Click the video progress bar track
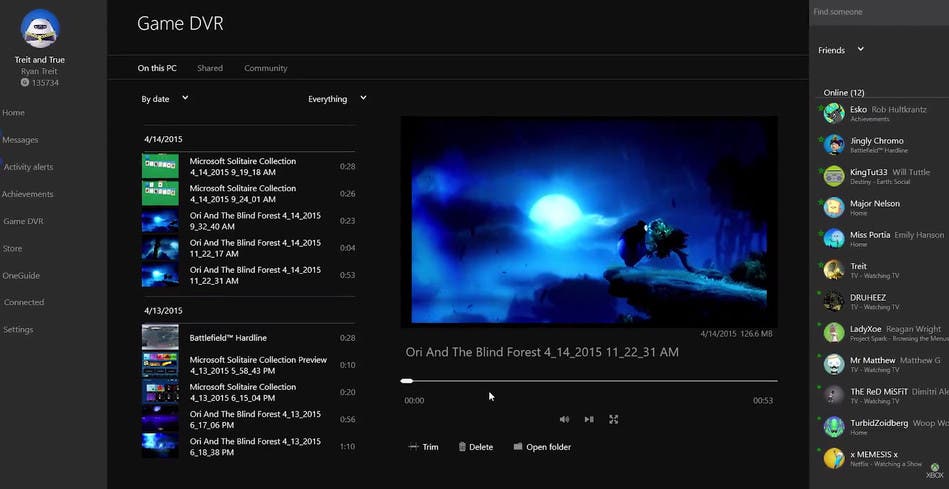949x489 pixels. click(589, 381)
